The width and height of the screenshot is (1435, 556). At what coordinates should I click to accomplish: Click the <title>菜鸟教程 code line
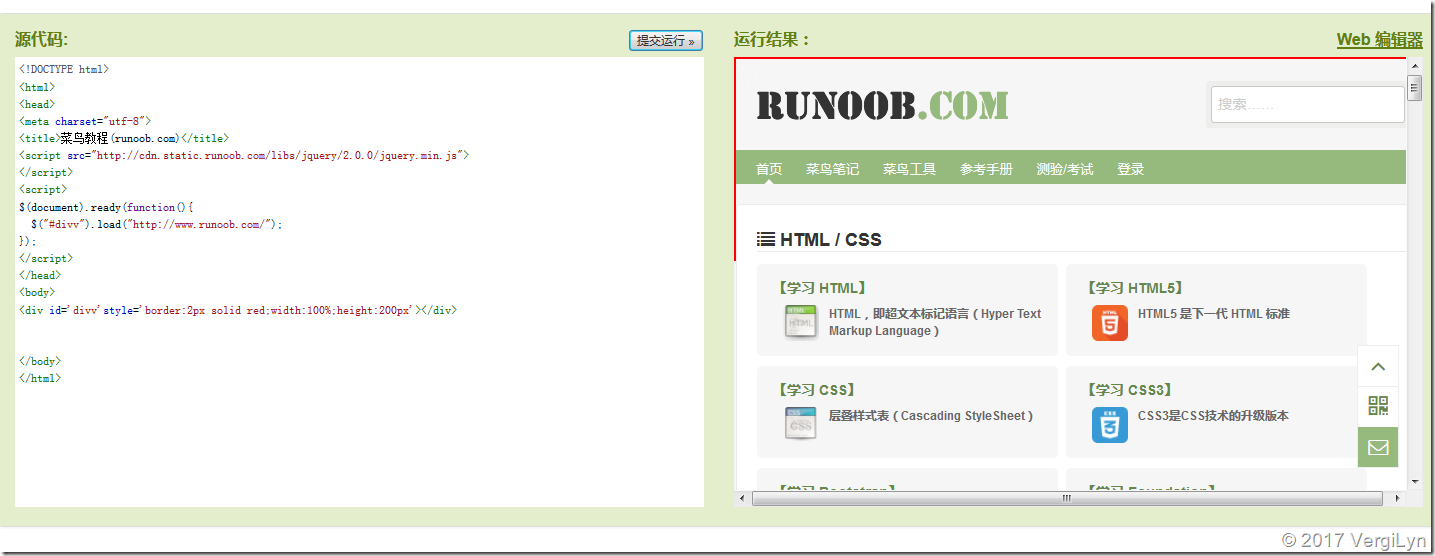124,138
